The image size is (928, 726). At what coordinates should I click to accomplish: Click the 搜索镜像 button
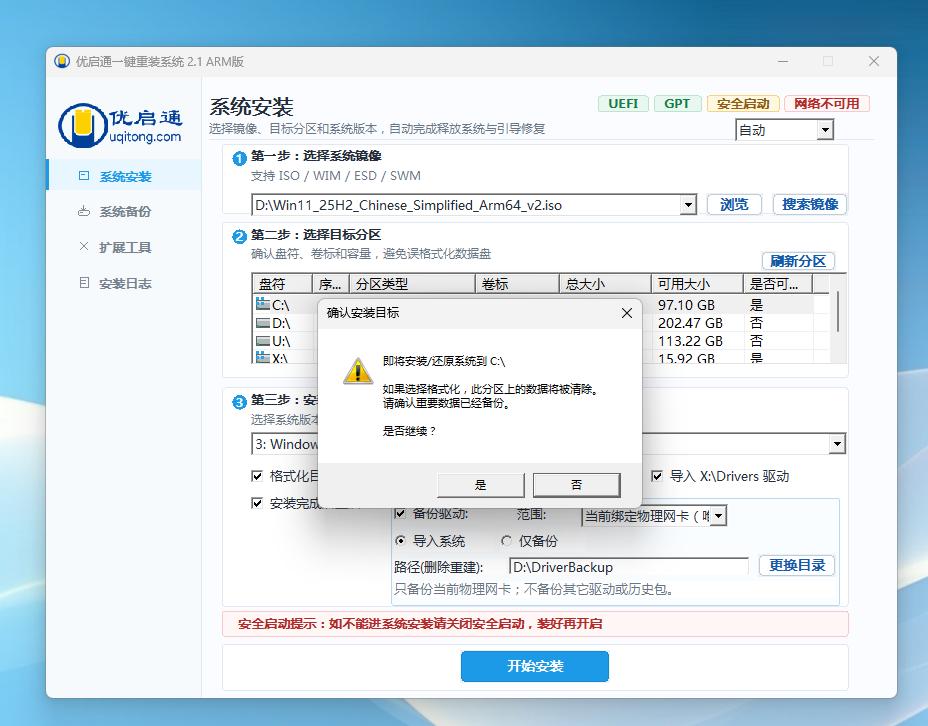coord(810,205)
